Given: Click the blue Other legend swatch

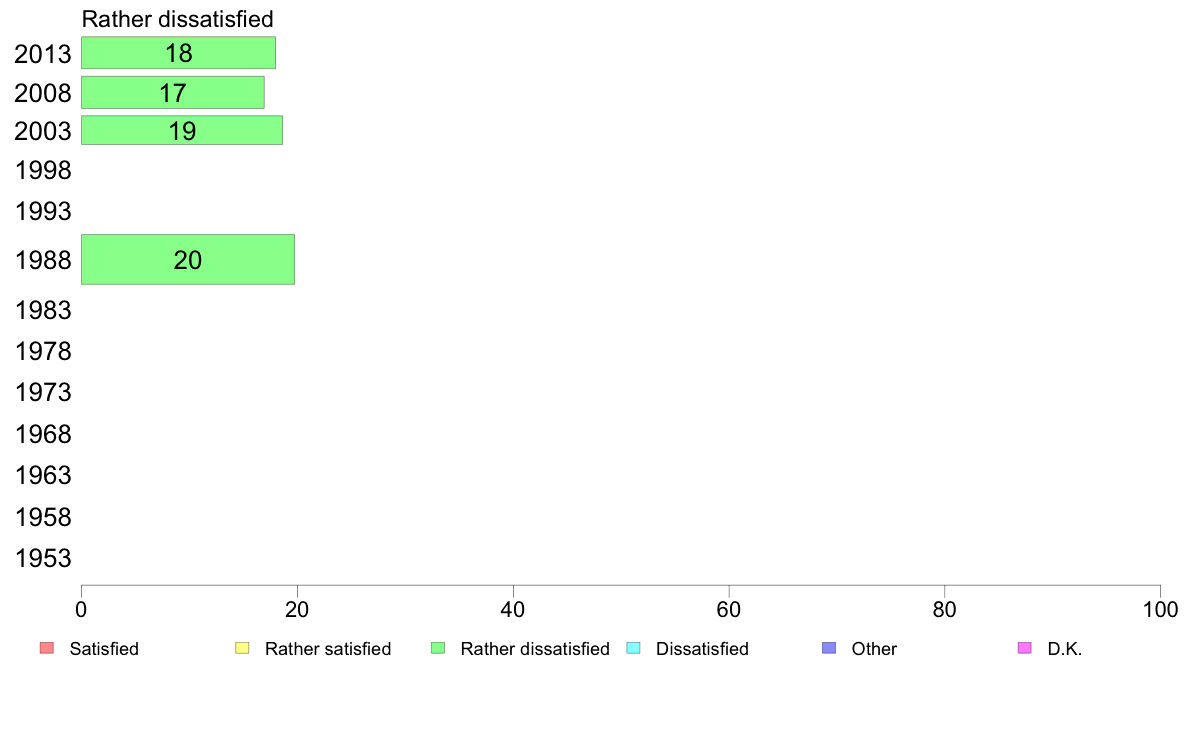Looking at the screenshot, I should (x=829, y=648).
